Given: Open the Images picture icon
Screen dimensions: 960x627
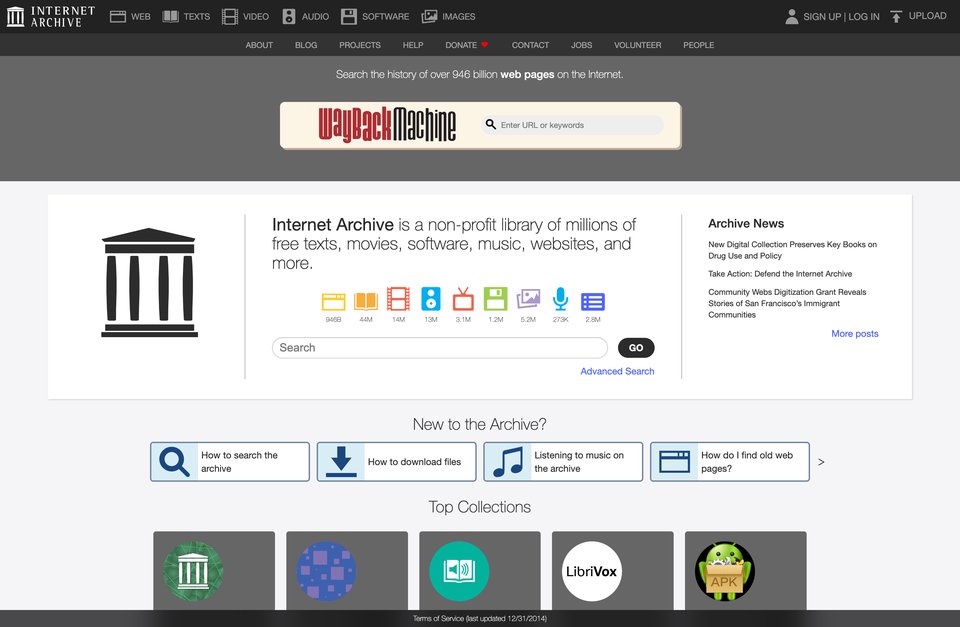Looking at the screenshot, I should (429, 17).
